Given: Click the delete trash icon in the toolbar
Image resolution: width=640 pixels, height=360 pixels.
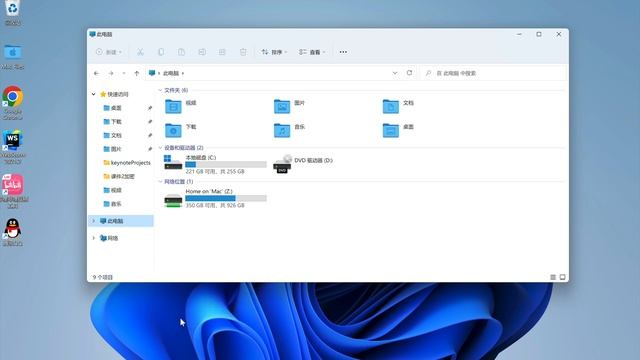Looking at the screenshot, I should (243, 52).
